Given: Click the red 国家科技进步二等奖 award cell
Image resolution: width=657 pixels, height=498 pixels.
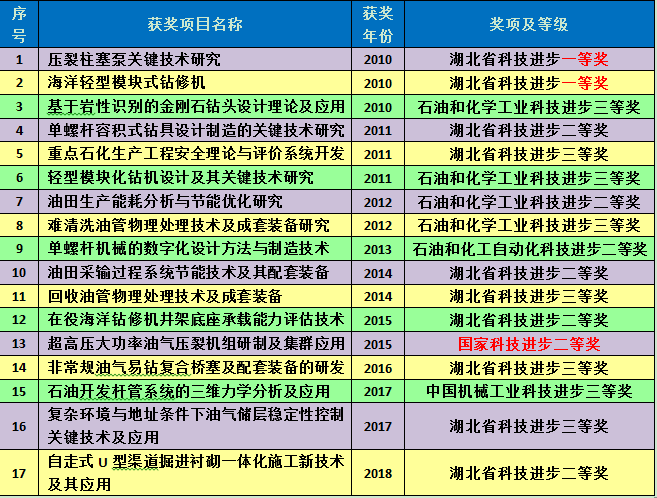Looking at the screenshot, I should tap(528, 344).
